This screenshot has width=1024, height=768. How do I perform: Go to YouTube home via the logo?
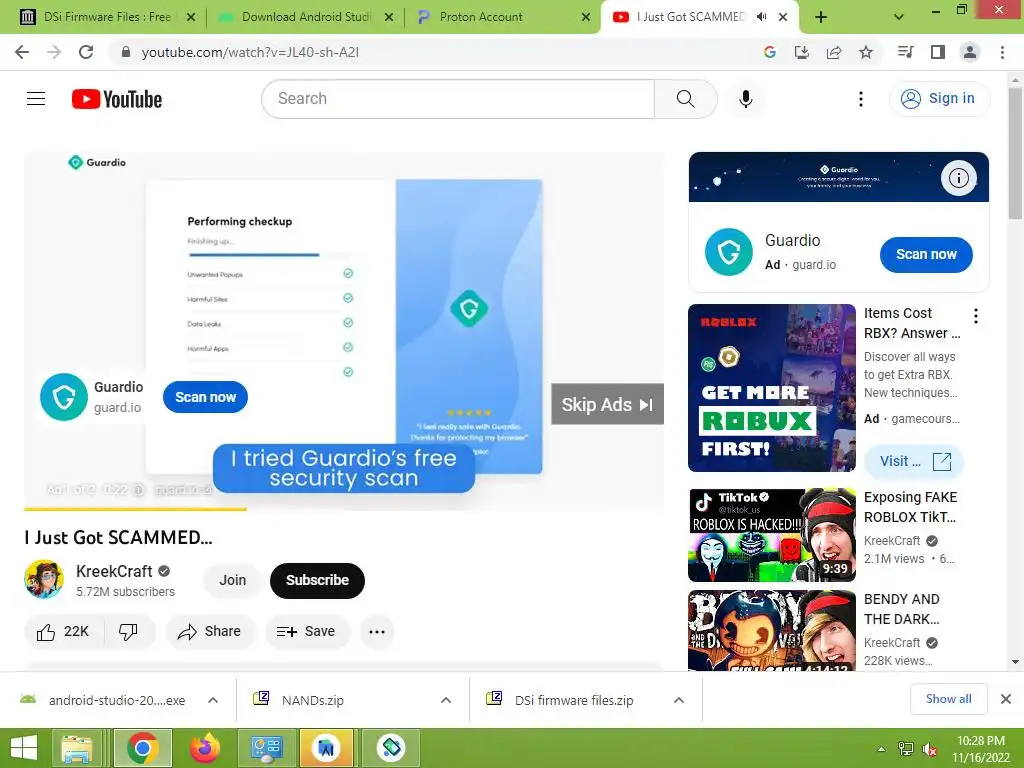[x=117, y=99]
